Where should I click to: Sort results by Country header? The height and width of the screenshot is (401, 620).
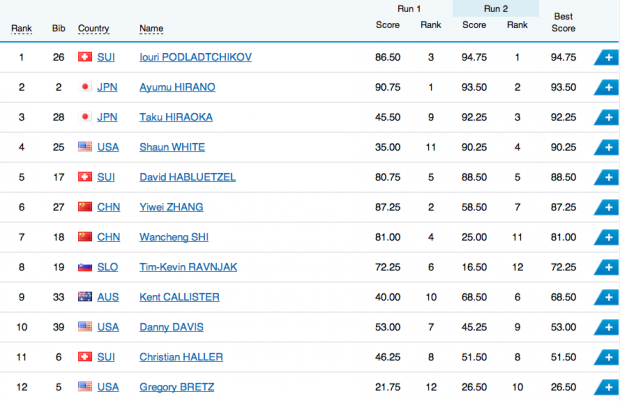pyautogui.click(x=93, y=28)
